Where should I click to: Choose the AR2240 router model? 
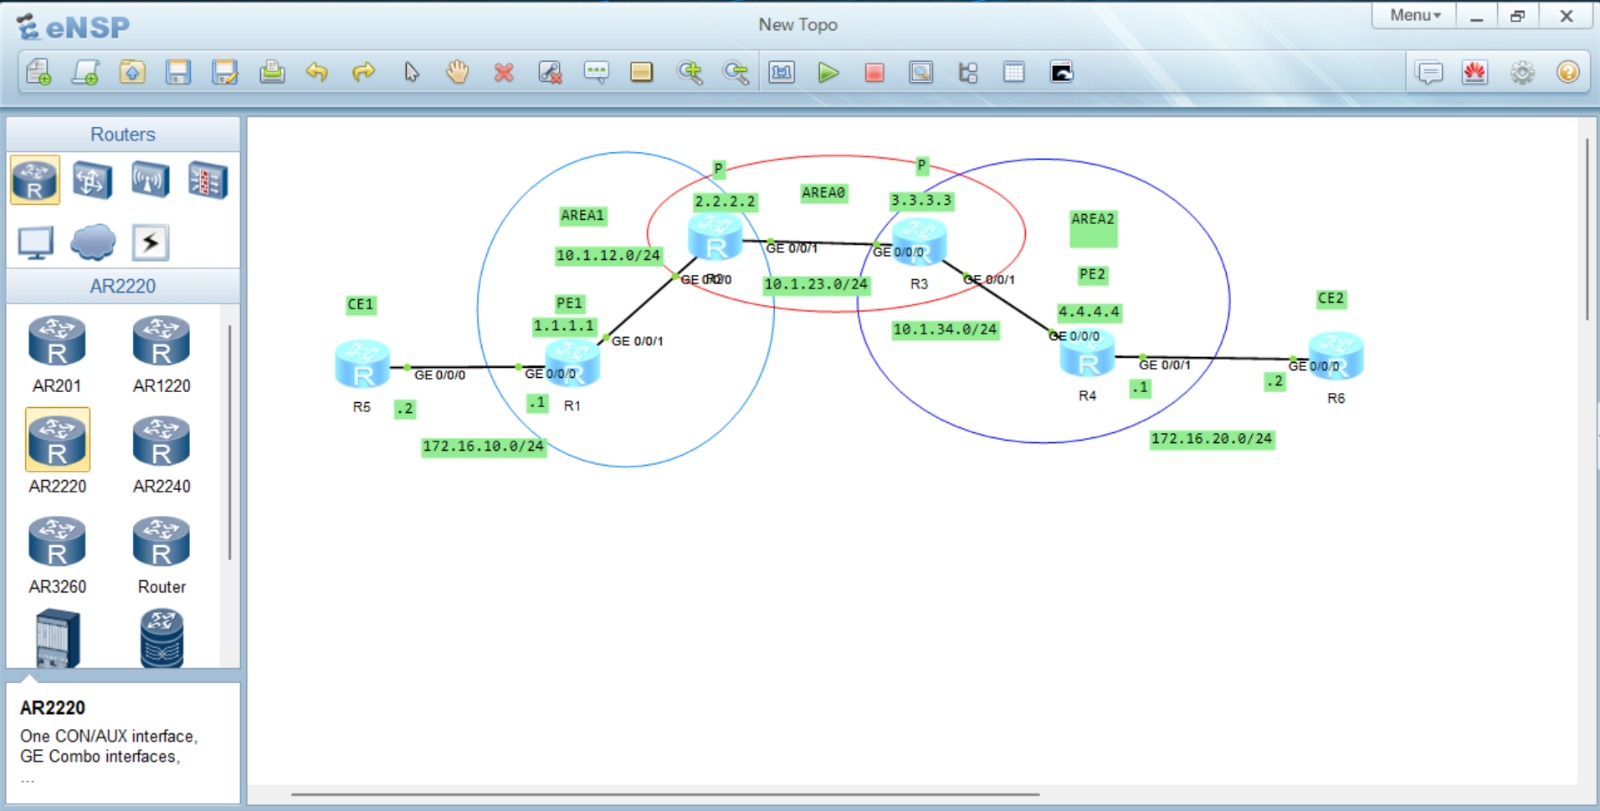pyautogui.click(x=161, y=455)
